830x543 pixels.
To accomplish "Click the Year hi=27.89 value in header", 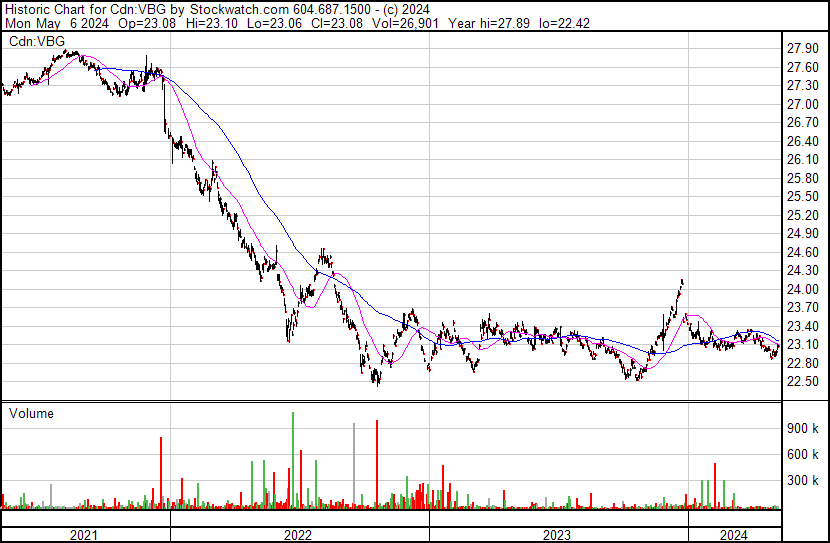I will pyautogui.click(x=489, y=23).
